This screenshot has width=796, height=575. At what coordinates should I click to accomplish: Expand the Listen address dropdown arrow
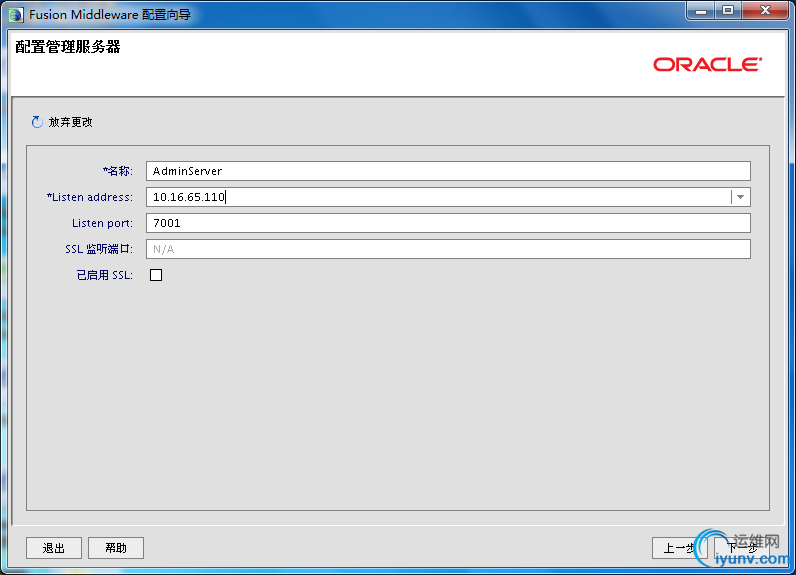[x=740, y=197]
